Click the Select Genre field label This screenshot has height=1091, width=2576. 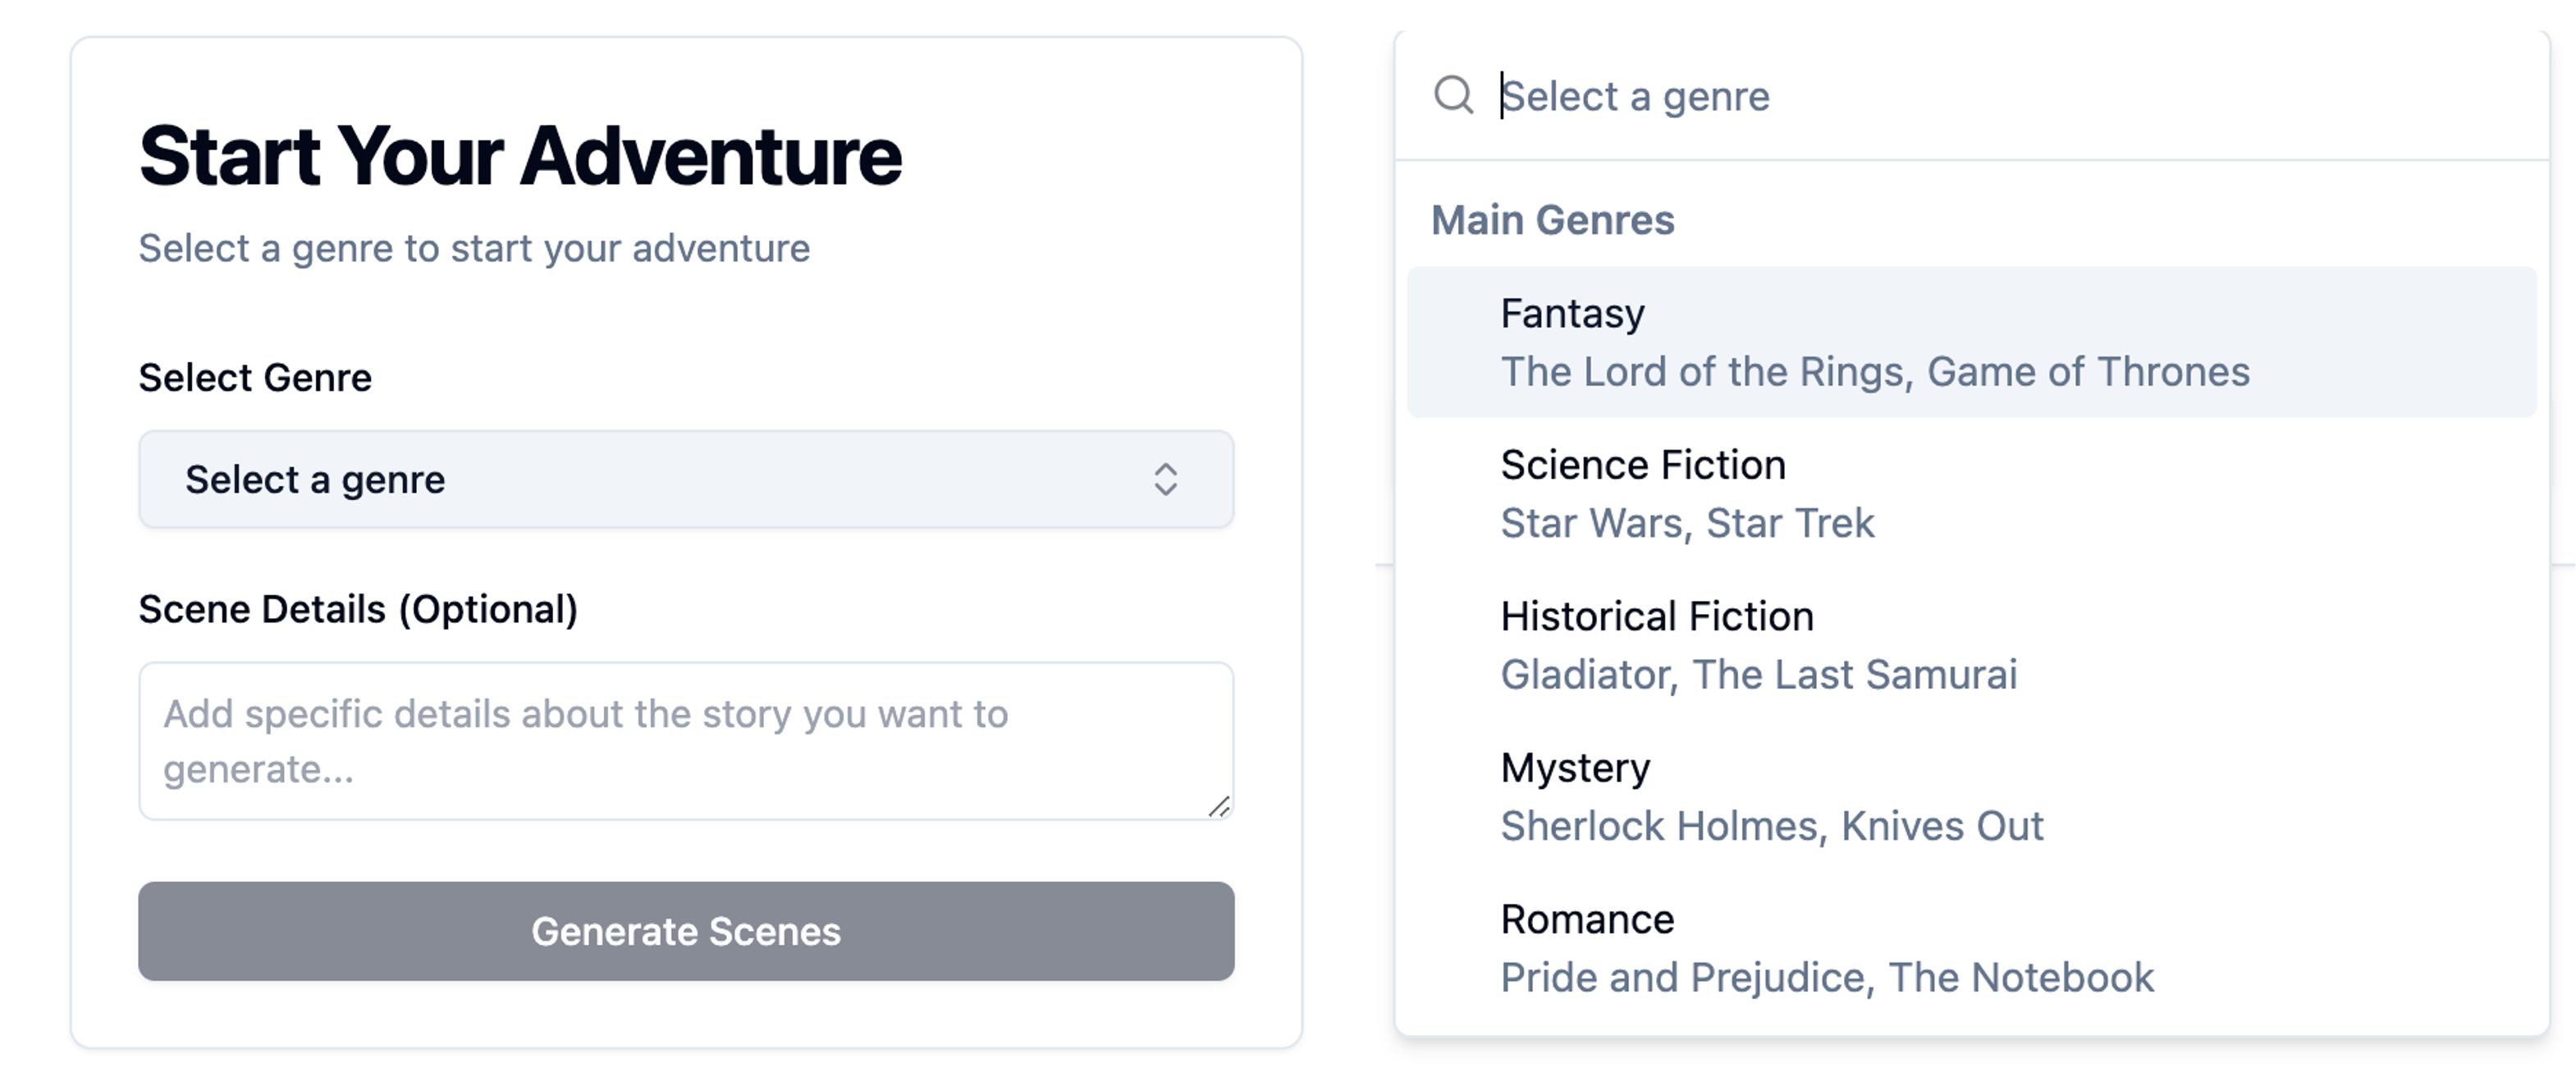click(x=255, y=378)
